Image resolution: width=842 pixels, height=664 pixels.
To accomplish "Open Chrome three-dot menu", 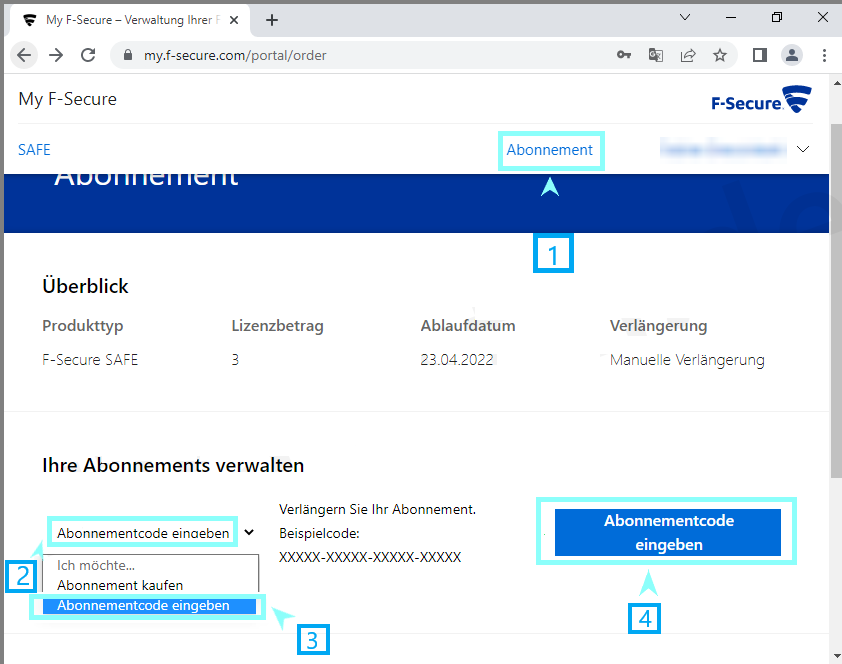I will pos(824,55).
